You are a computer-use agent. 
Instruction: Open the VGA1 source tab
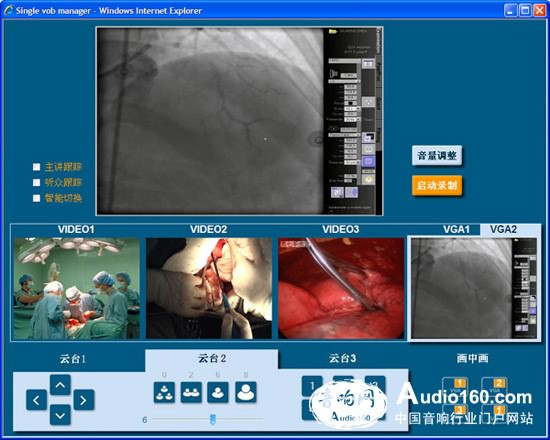pyautogui.click(x=456, y=229)
